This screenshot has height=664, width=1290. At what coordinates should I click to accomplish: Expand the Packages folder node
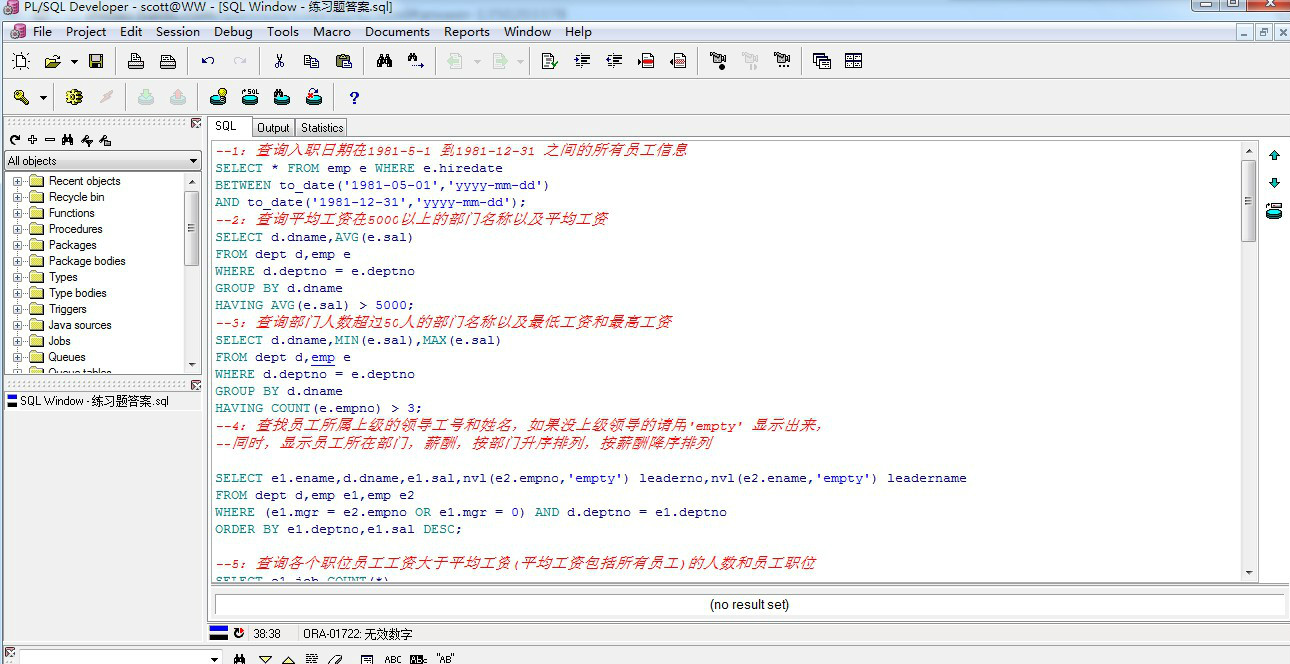click(x=17, y=245)
